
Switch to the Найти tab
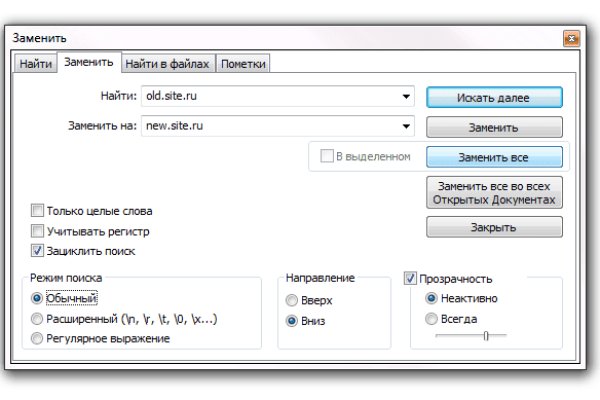[x=35, y=64]
